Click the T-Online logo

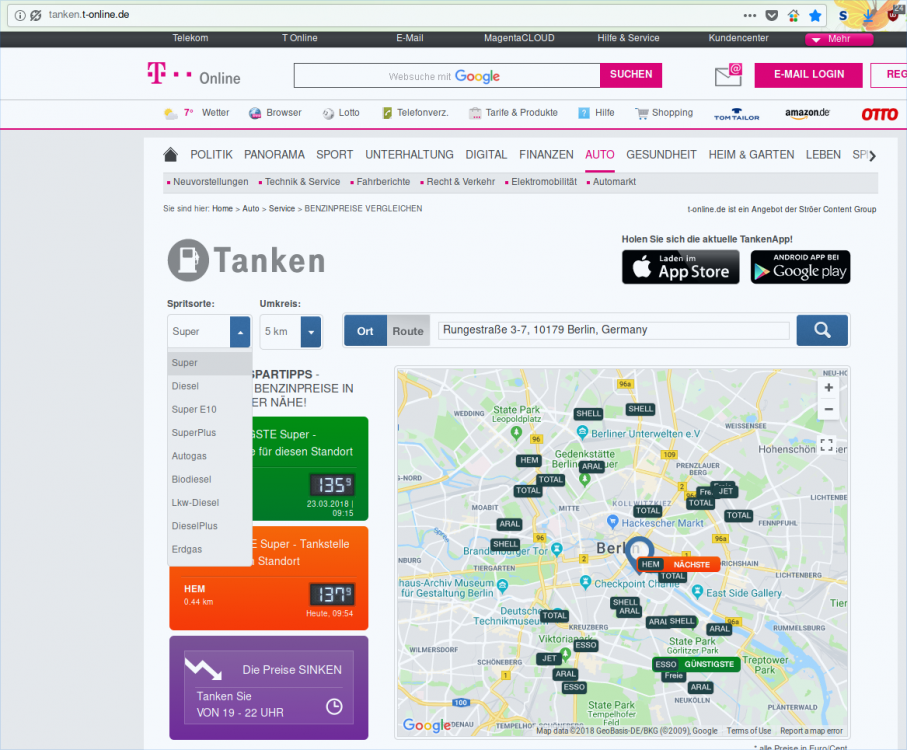pyautogui.click(x=194, y=75)
